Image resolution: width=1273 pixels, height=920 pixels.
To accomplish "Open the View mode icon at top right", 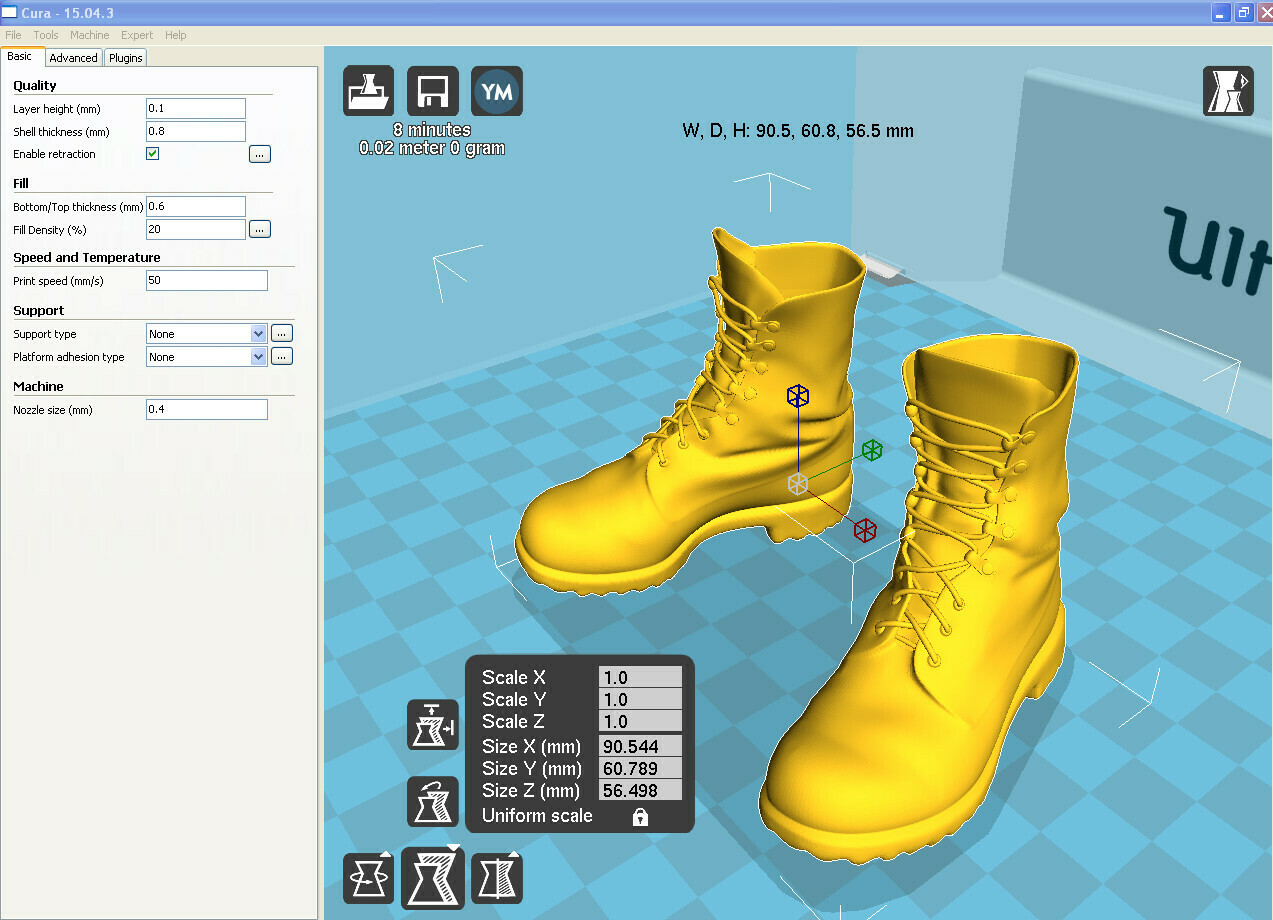I will 1227,92.
